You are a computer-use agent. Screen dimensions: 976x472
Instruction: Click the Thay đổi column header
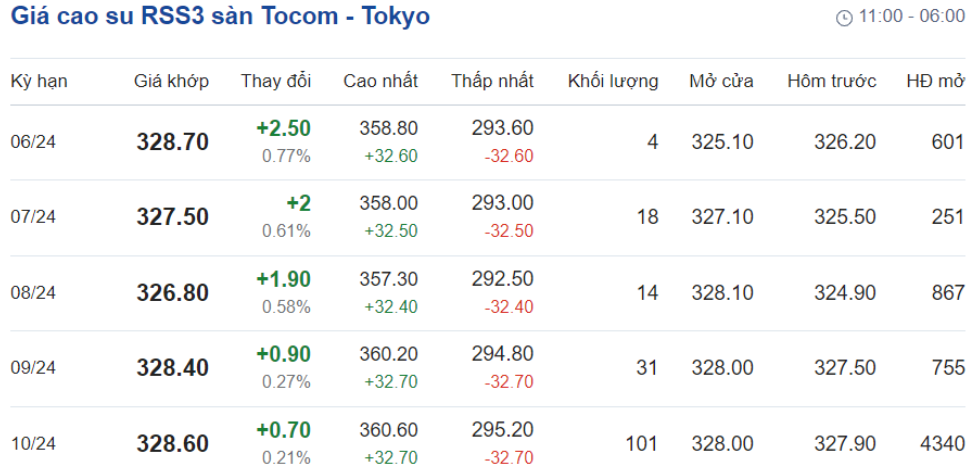276,81
